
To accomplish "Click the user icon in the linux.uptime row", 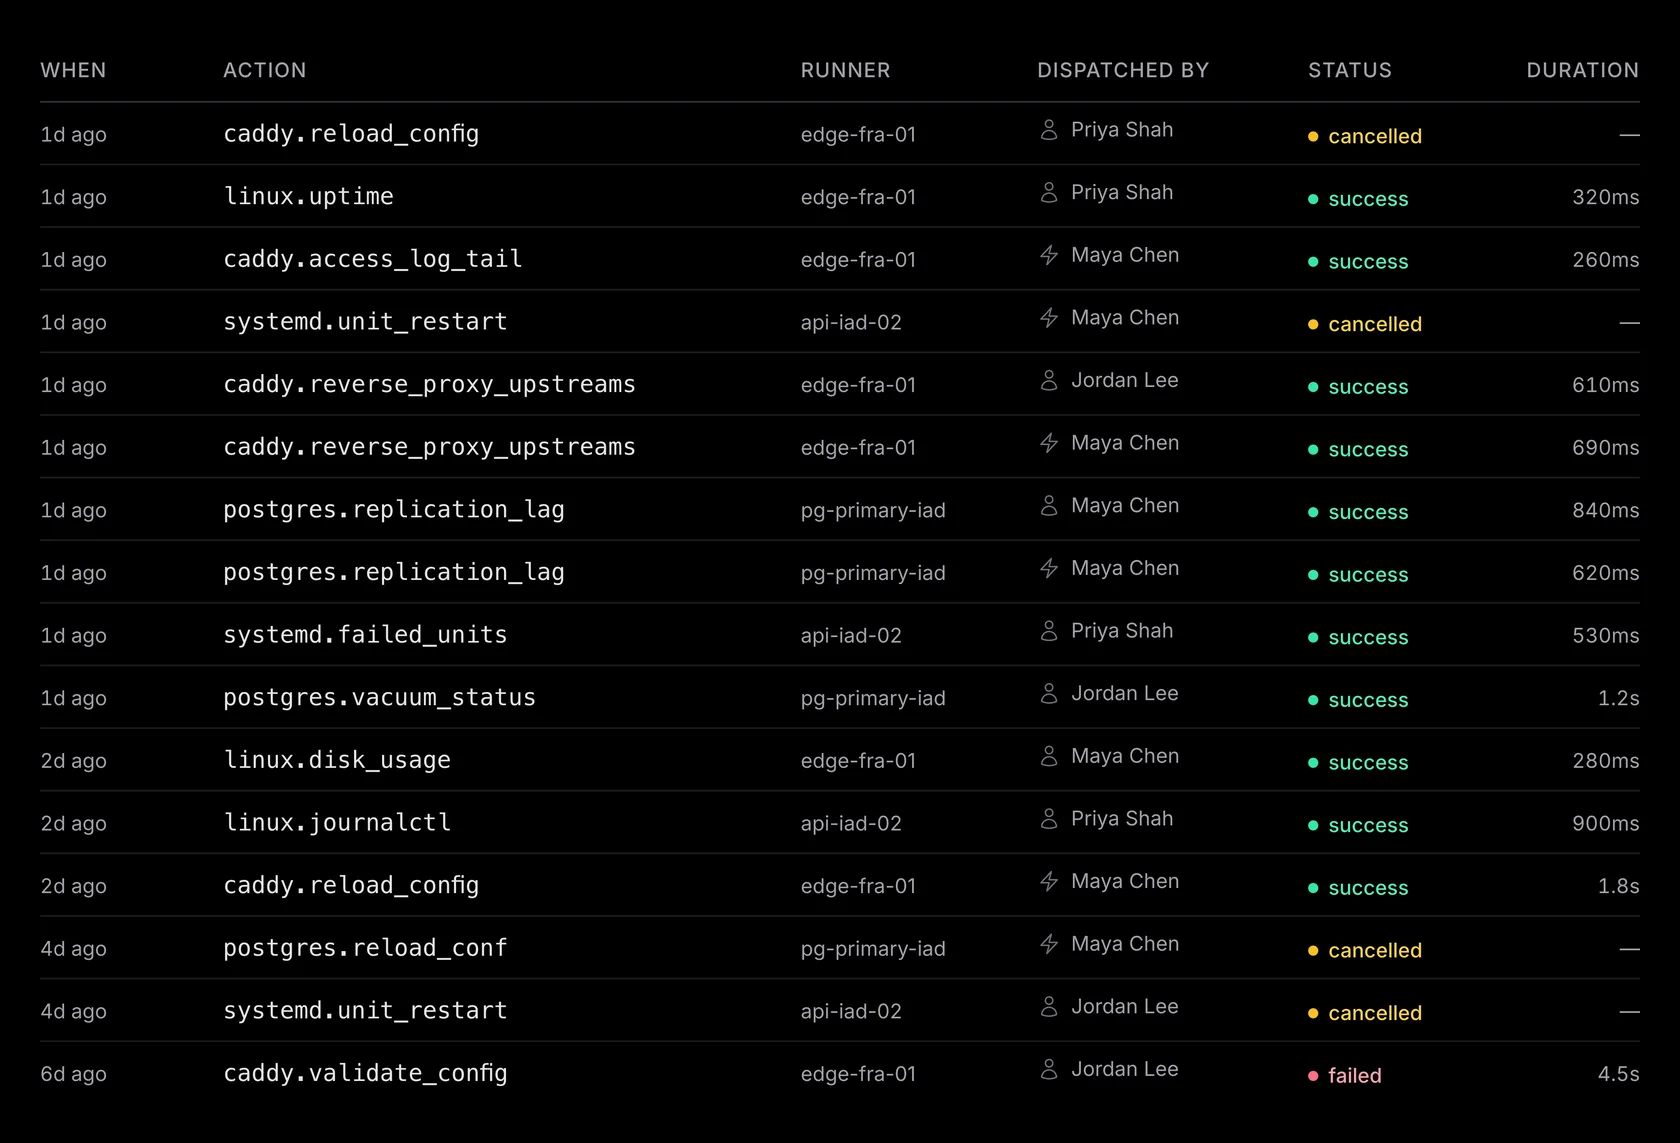I will click(1049, 192).
